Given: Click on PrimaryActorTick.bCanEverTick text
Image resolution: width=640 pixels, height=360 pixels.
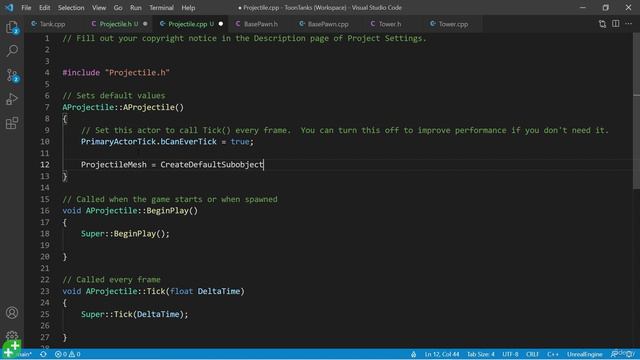Looking at the screenshot, I should (149, 142).
